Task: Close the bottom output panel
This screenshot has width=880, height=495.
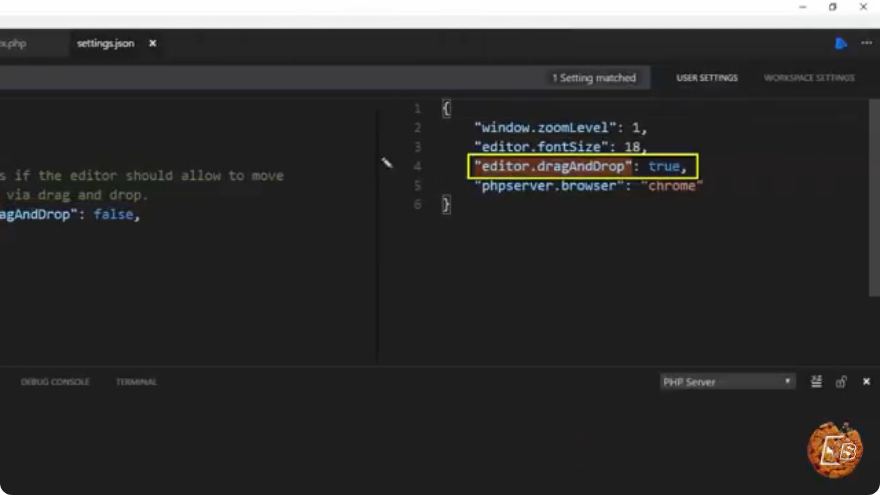Action: 866,382
